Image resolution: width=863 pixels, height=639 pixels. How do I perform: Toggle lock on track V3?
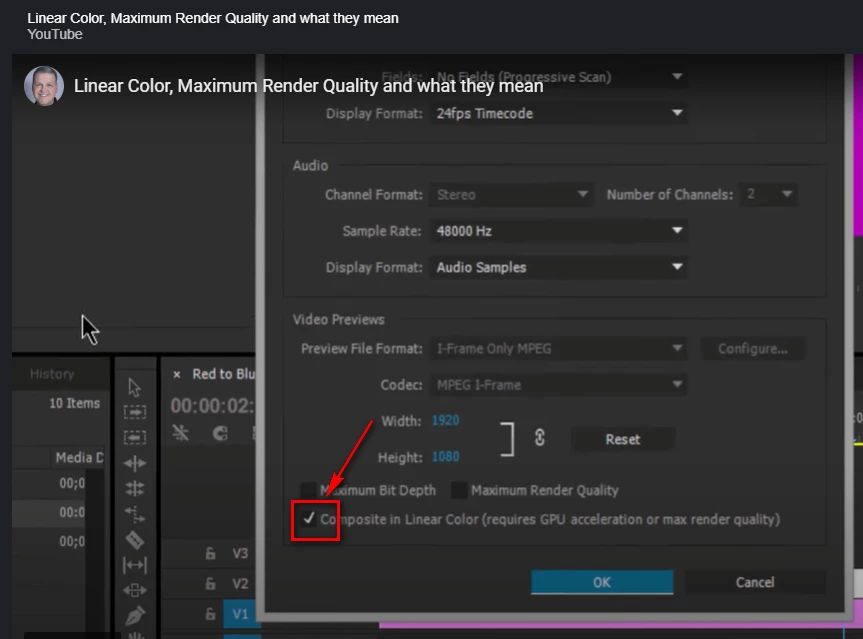point(210,554)
